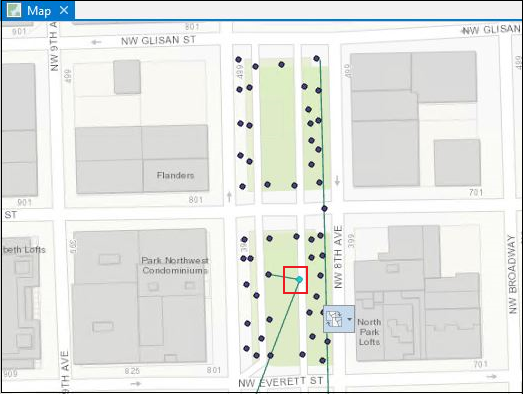
Task: Click the down one-way arrow above NW 8th Ave
Action: [337, 180]
